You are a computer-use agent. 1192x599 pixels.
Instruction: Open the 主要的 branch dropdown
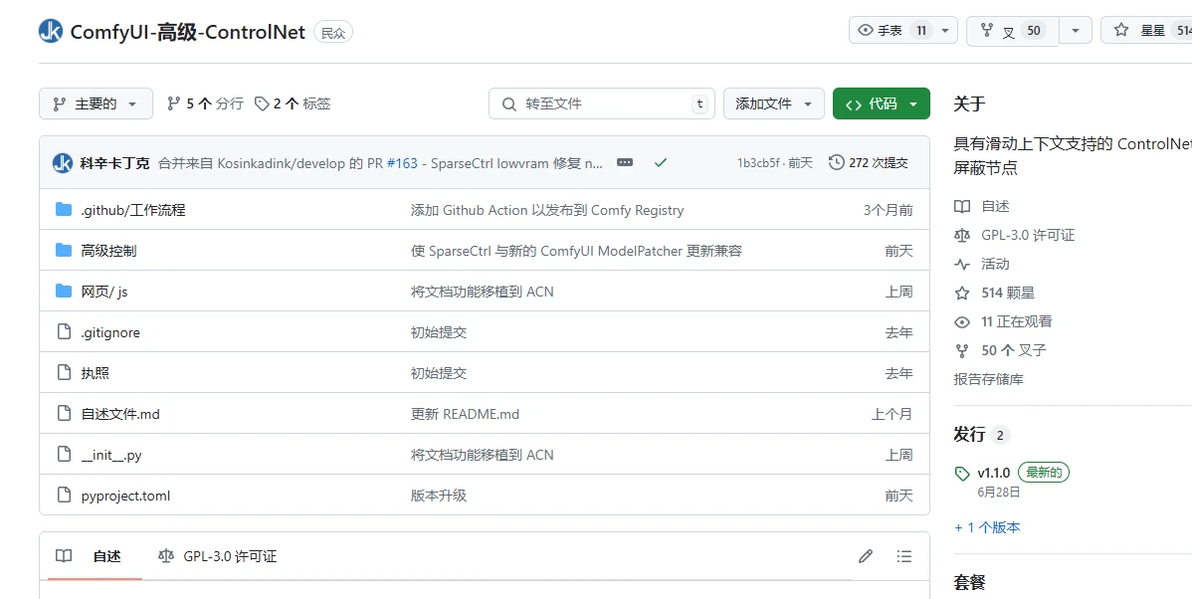point(96,104)
